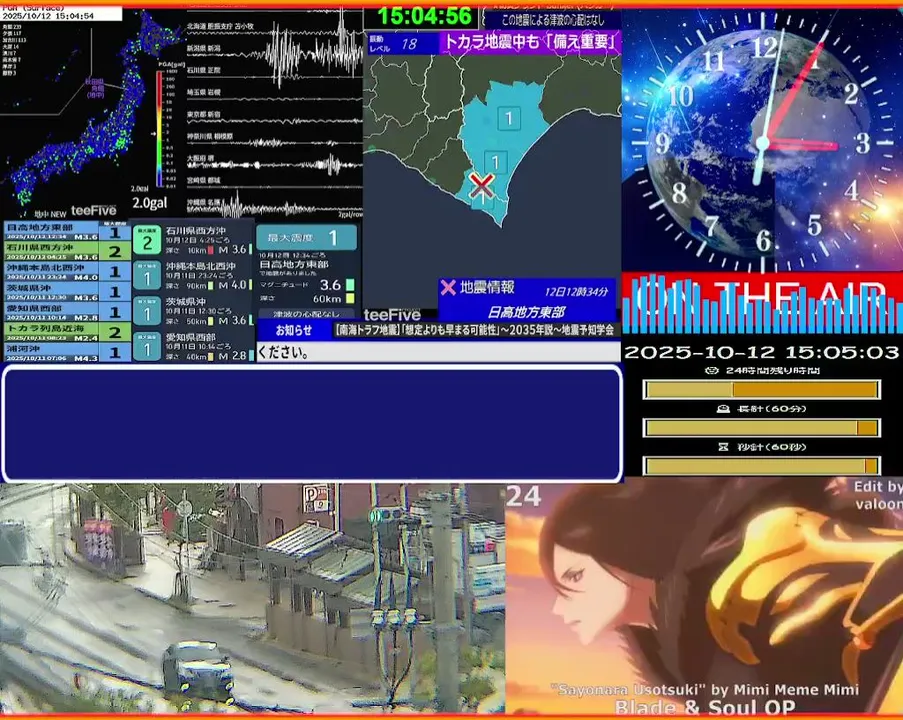Screen dimensions: 903x720
Task: Click the red X epicenter marker on map
Action: point(481,185)
